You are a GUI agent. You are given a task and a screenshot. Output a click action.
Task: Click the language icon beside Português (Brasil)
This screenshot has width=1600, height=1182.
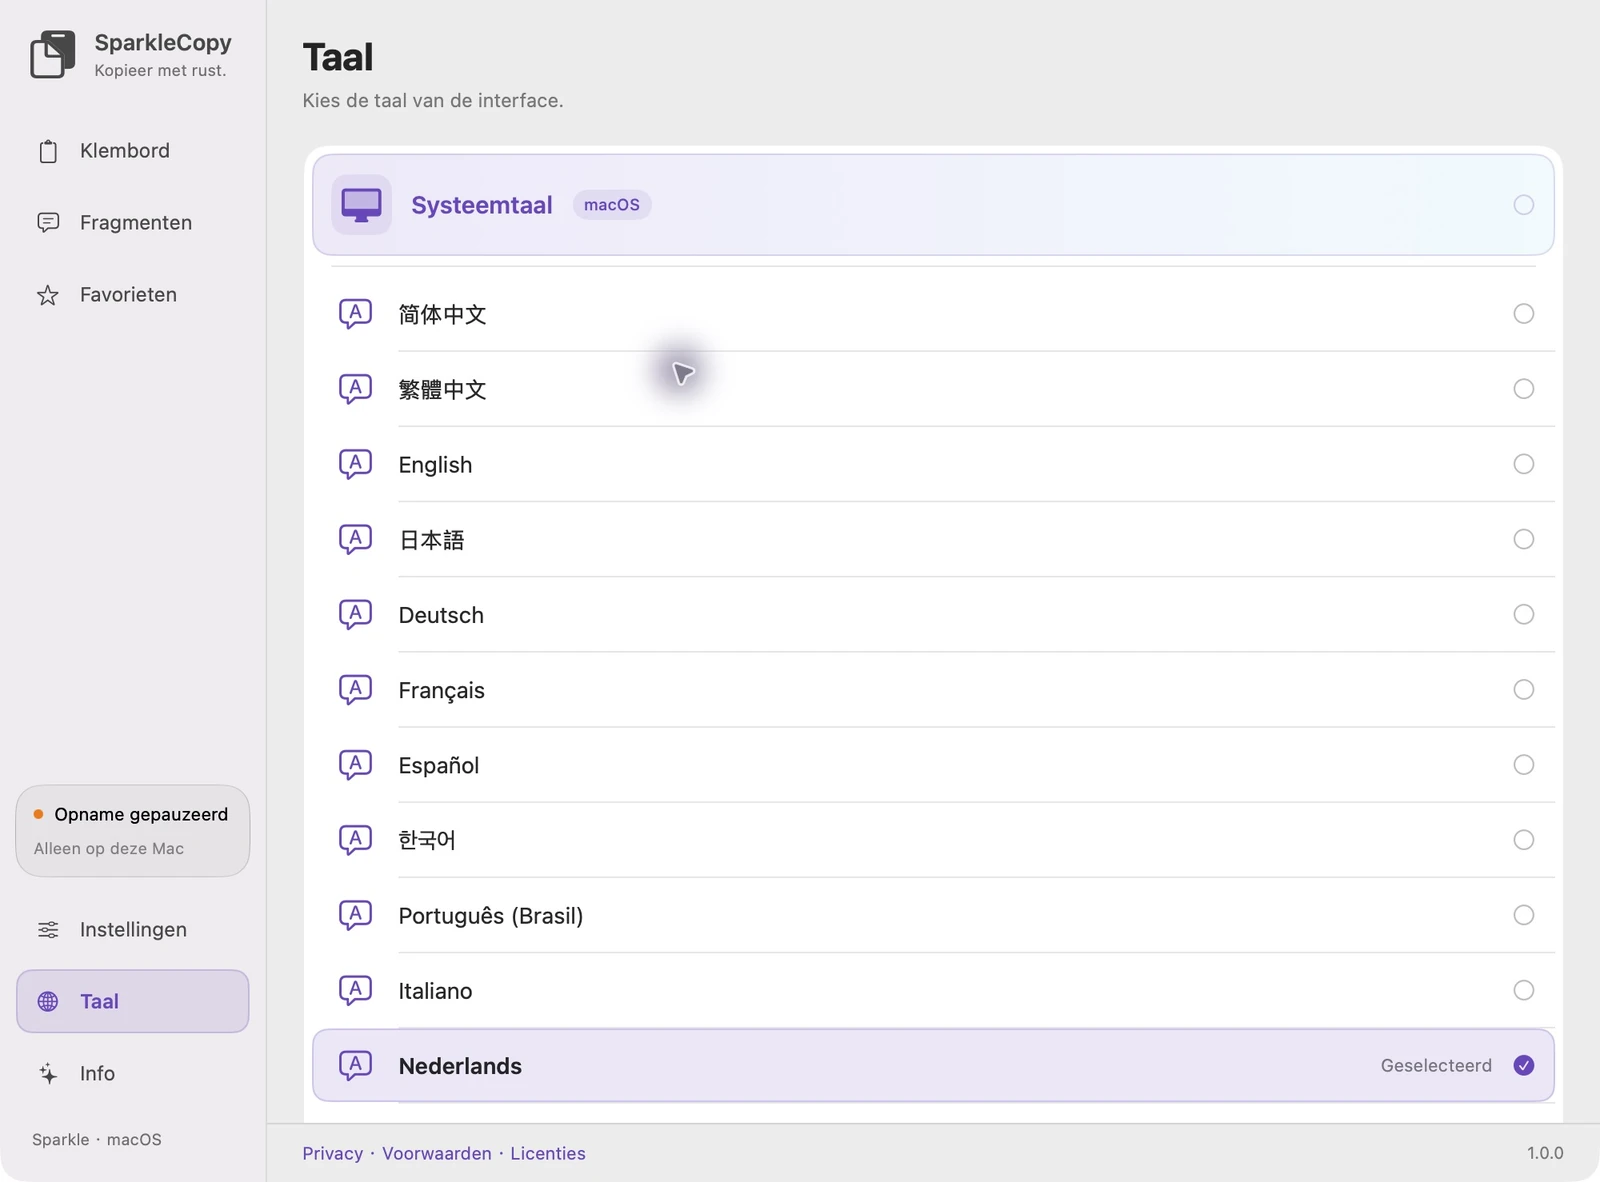click(x=355, y=915)
